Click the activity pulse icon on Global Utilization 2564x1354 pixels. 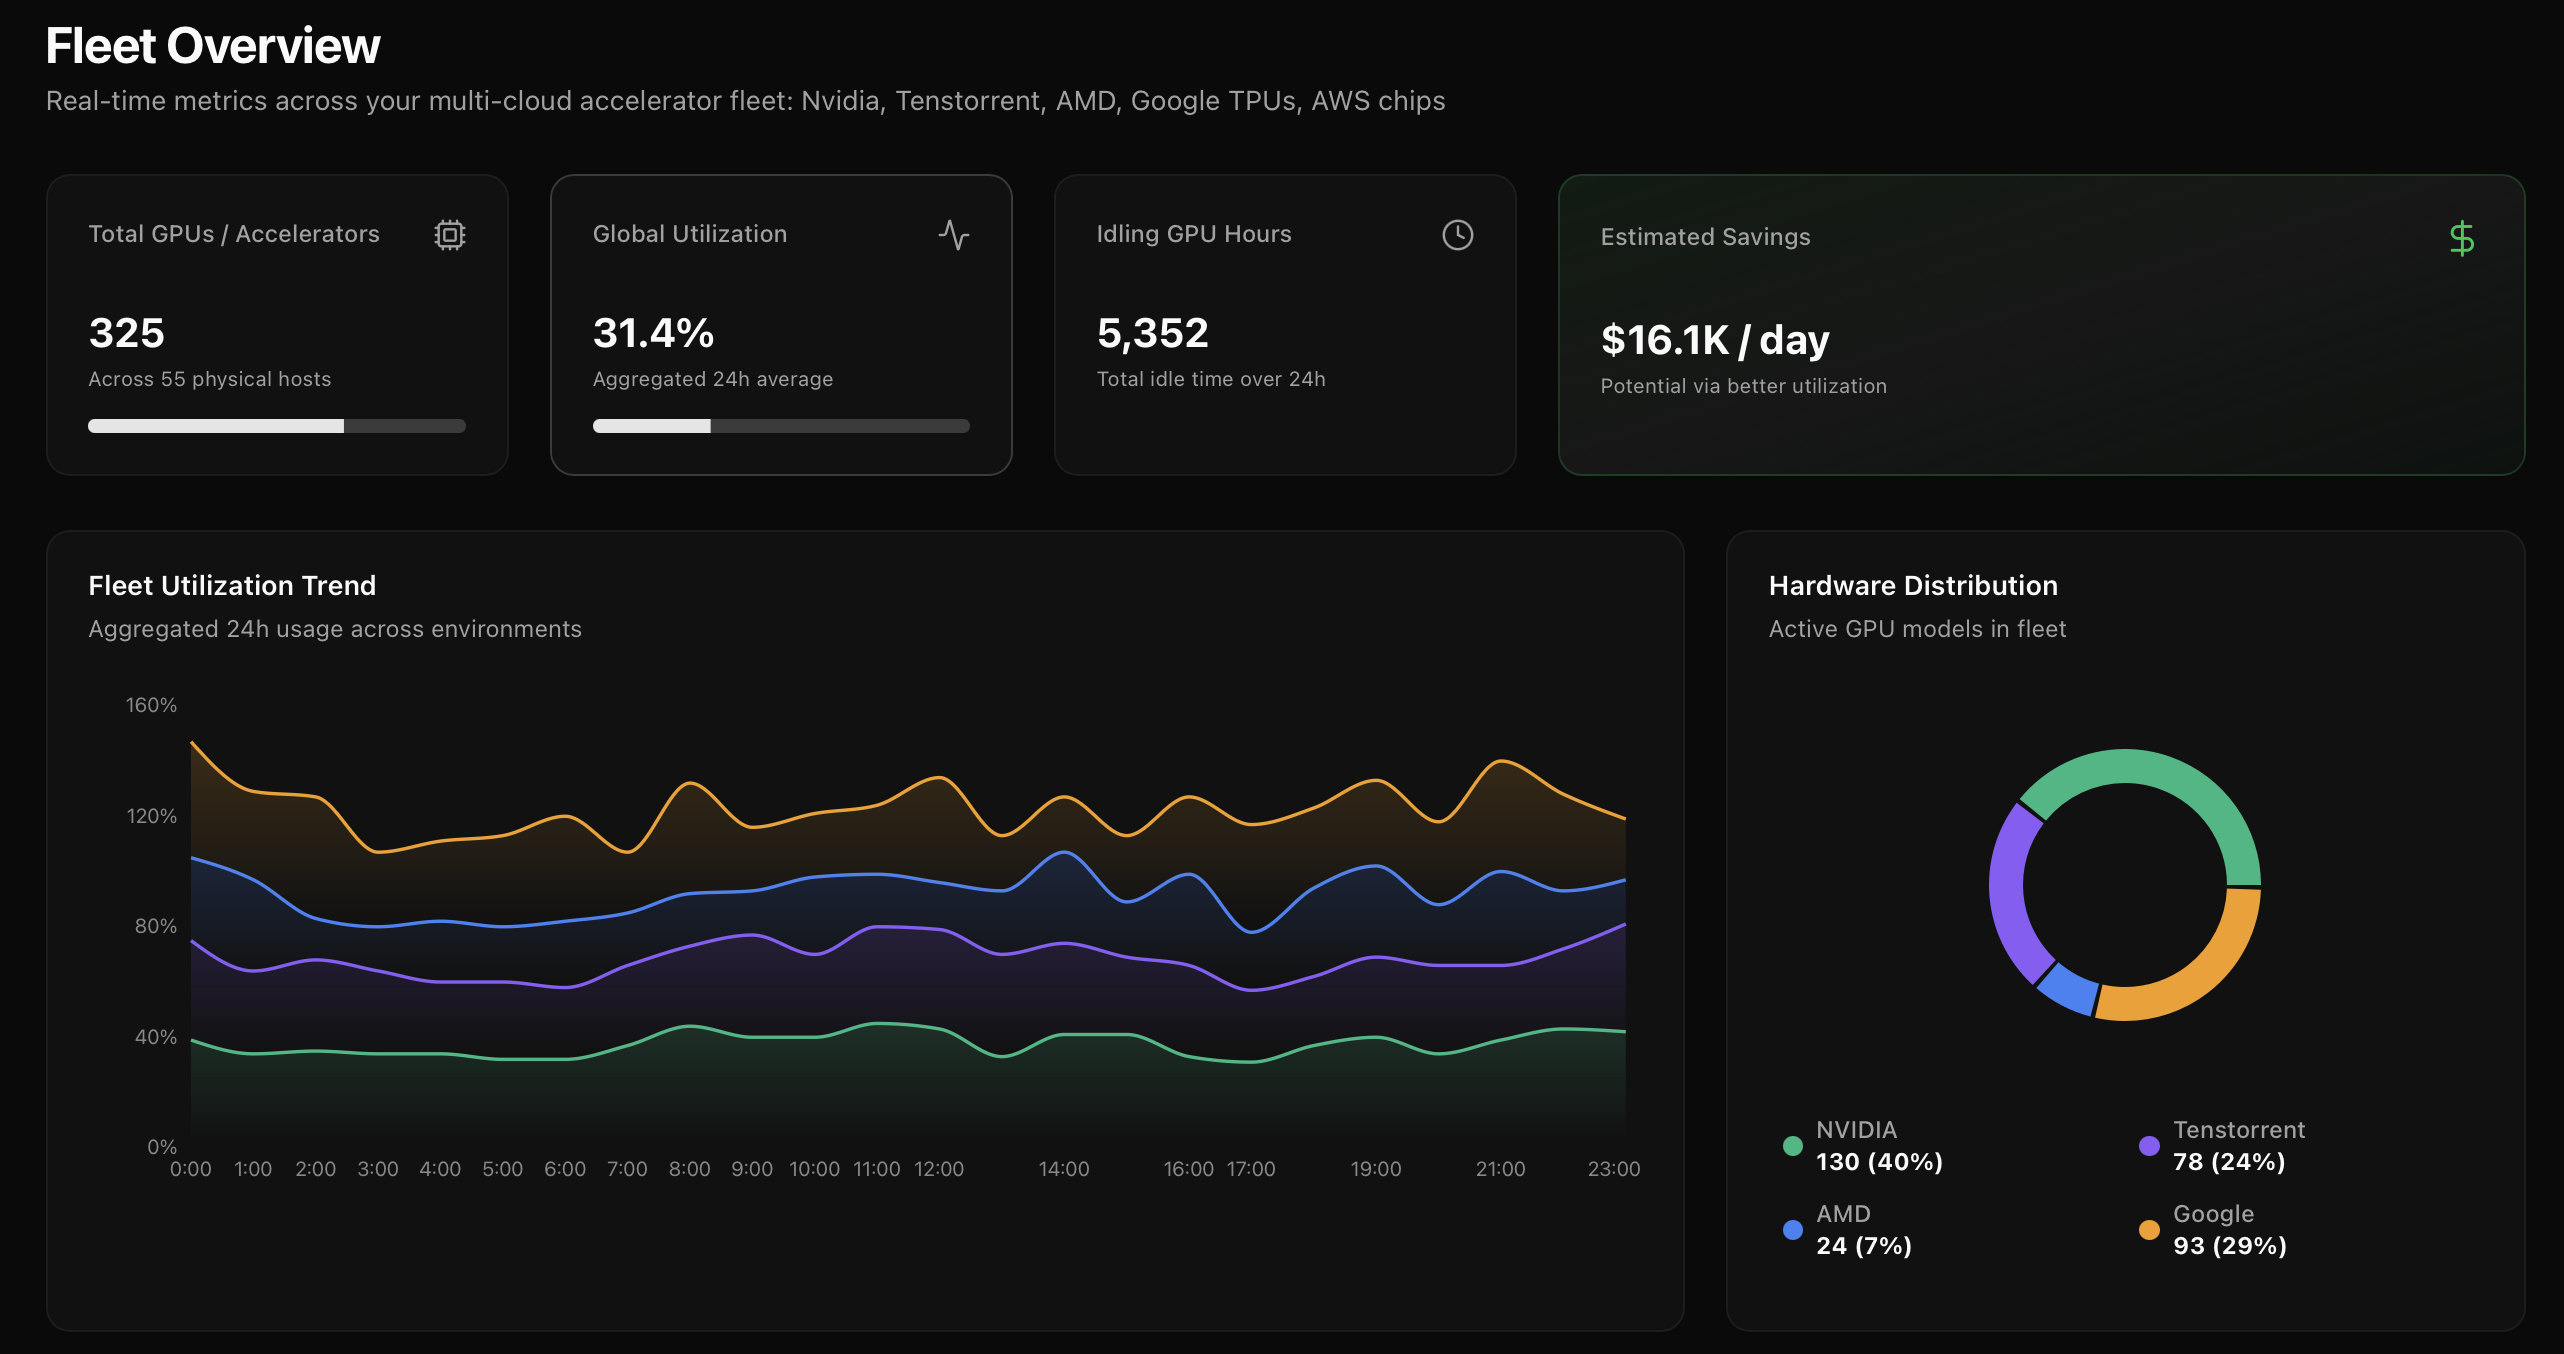(954, 235)
